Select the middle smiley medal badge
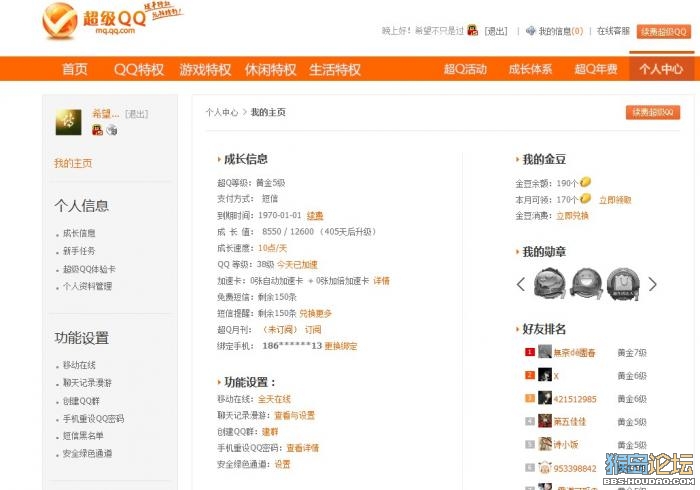Image resolution: width=700 pixels, height=490 pixels. tap(587, 283)
